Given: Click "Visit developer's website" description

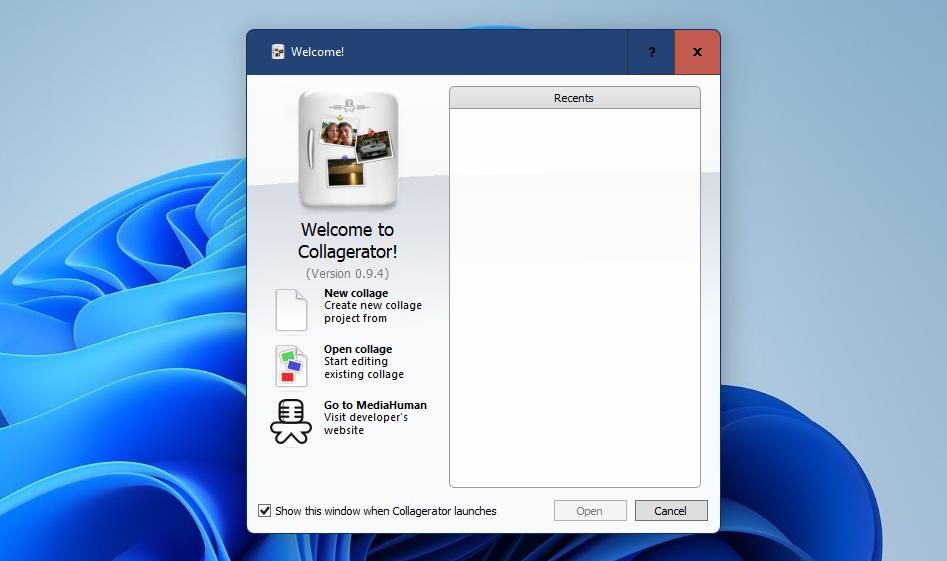Looking at the screenshot, I should [365, 424].
